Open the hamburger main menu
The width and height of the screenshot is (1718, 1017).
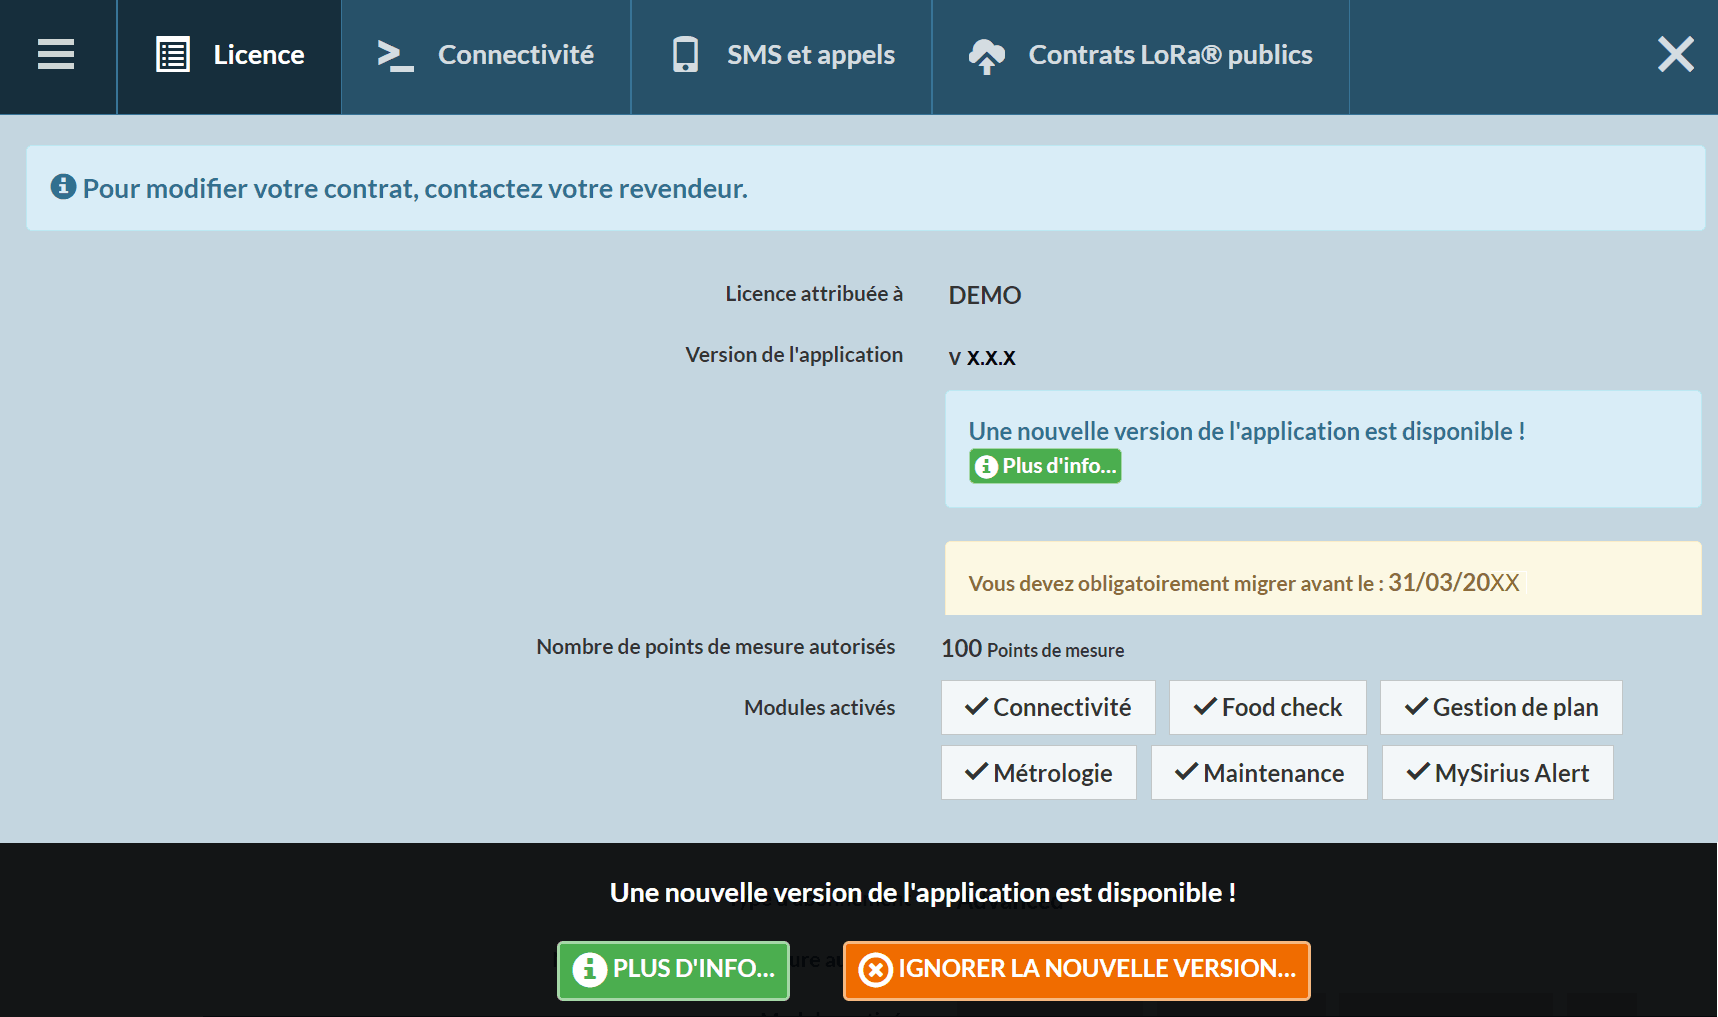tap(56, 55)
